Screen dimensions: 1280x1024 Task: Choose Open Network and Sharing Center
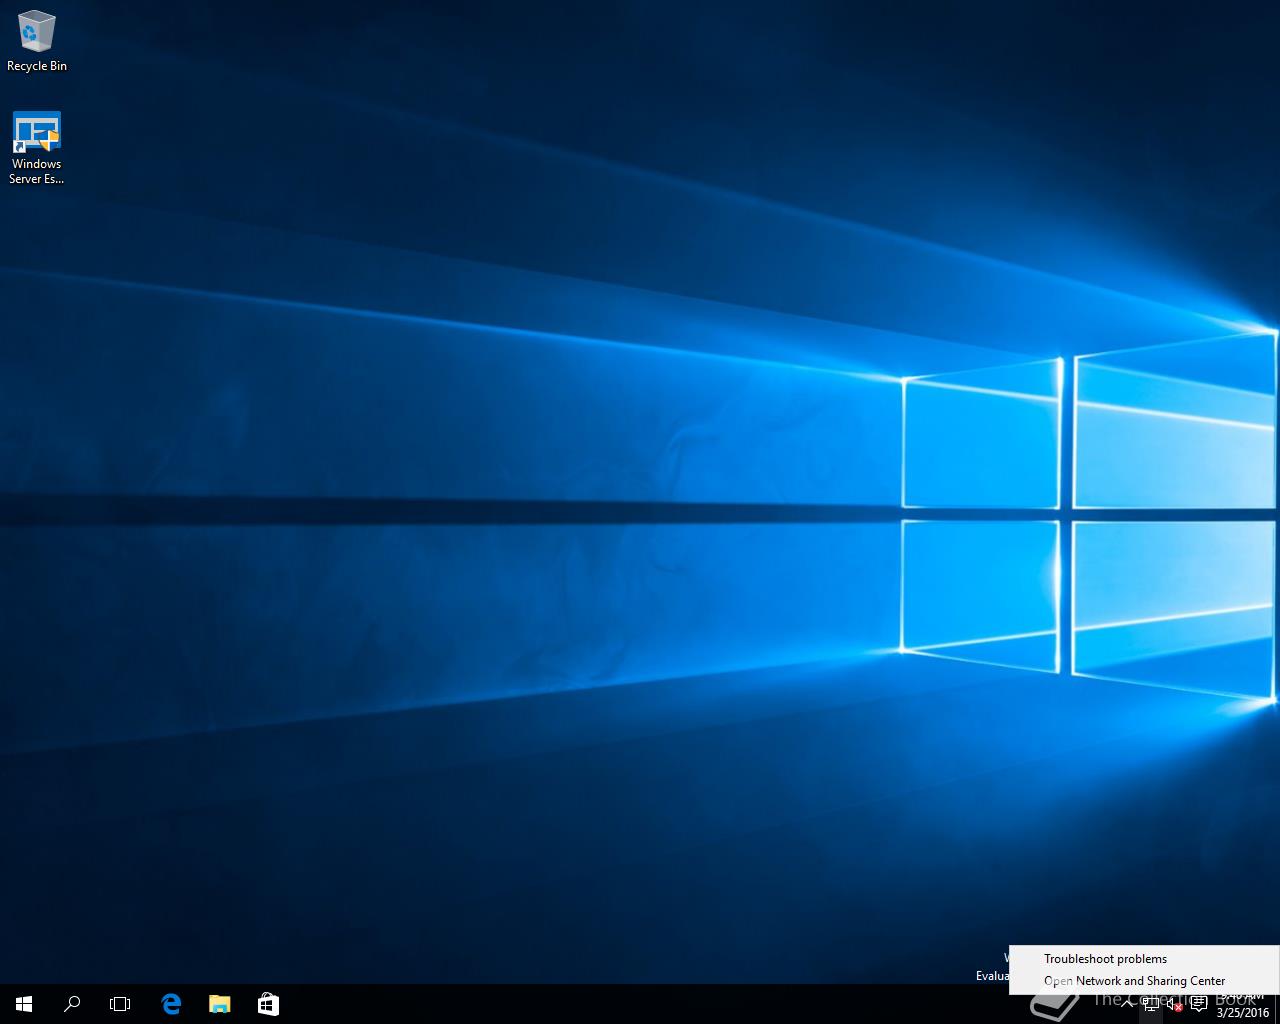(1144, 981)
